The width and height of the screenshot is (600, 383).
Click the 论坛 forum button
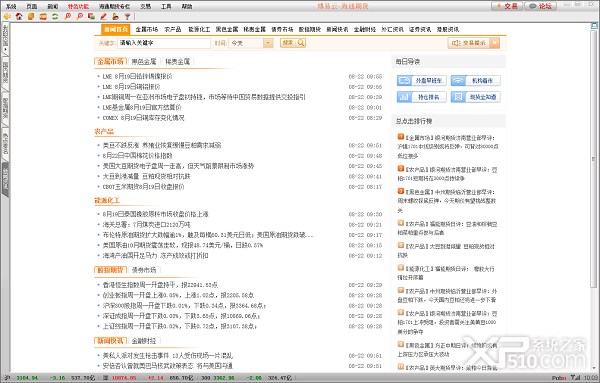[540, 6]
